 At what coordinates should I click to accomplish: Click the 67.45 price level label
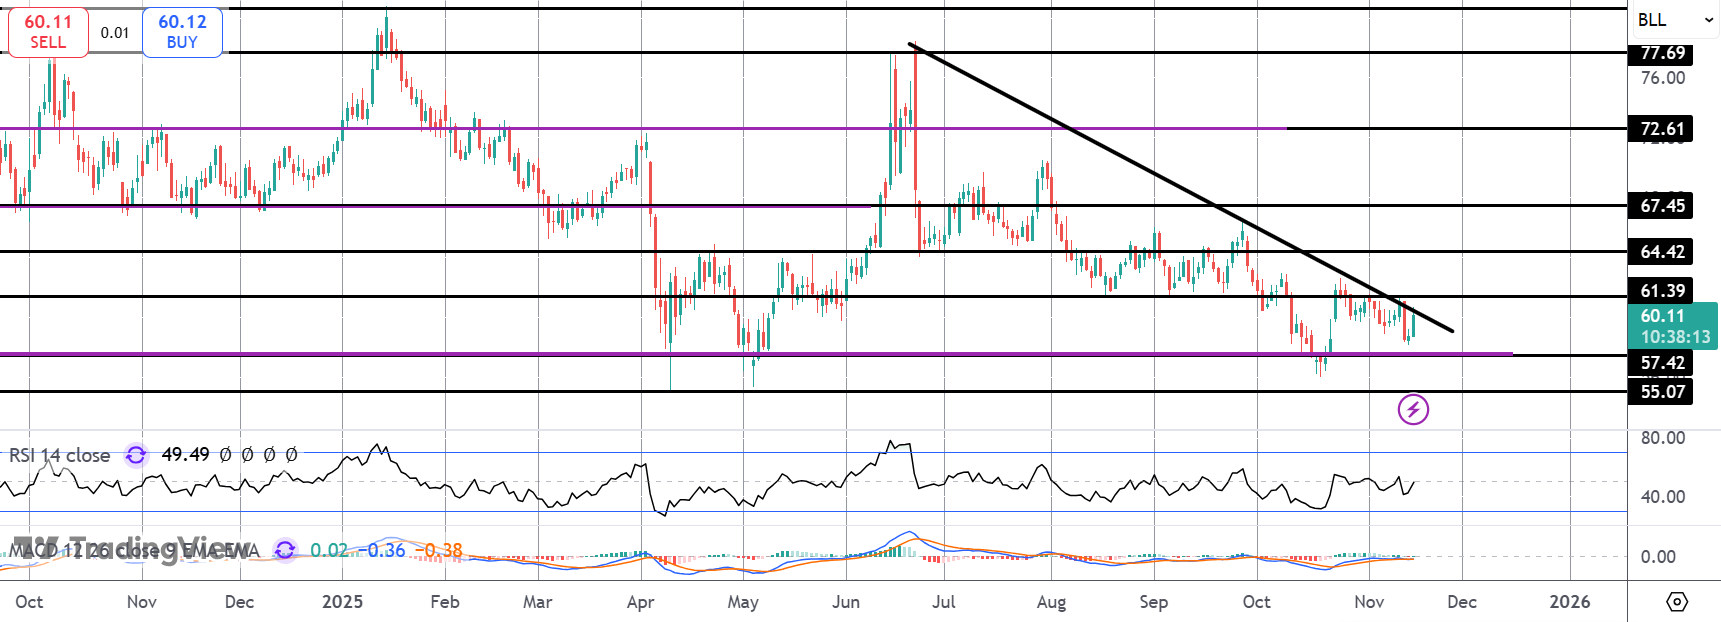1662,205
